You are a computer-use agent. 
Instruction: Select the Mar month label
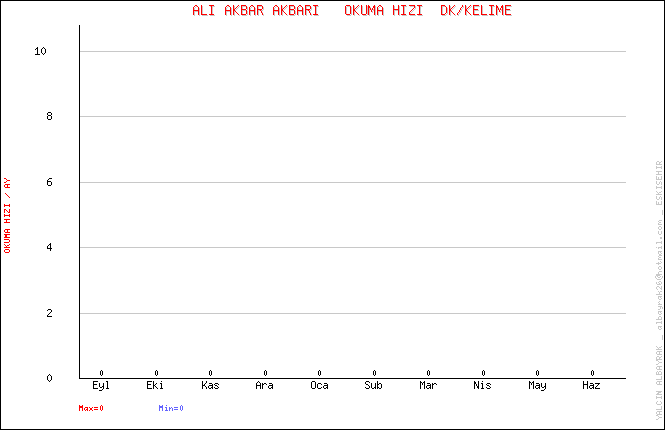click(428, 386)
